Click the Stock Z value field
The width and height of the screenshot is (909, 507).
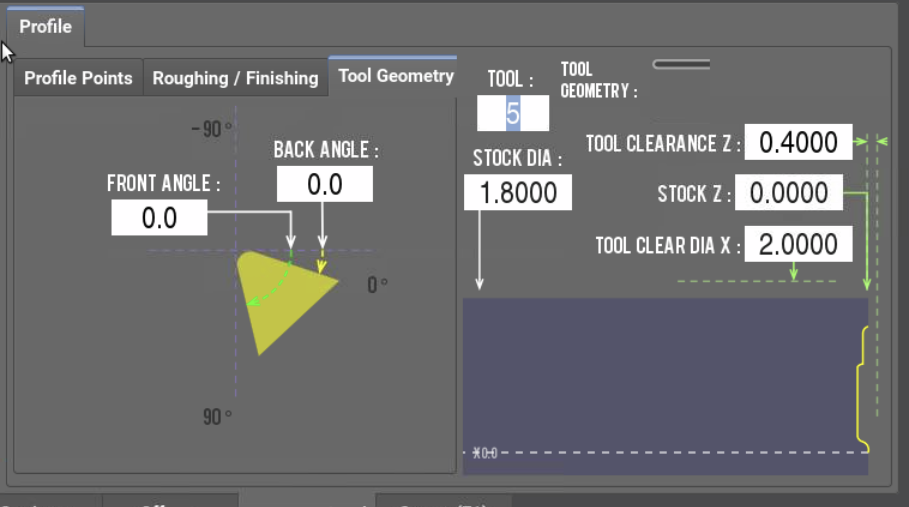pos(788,192)
